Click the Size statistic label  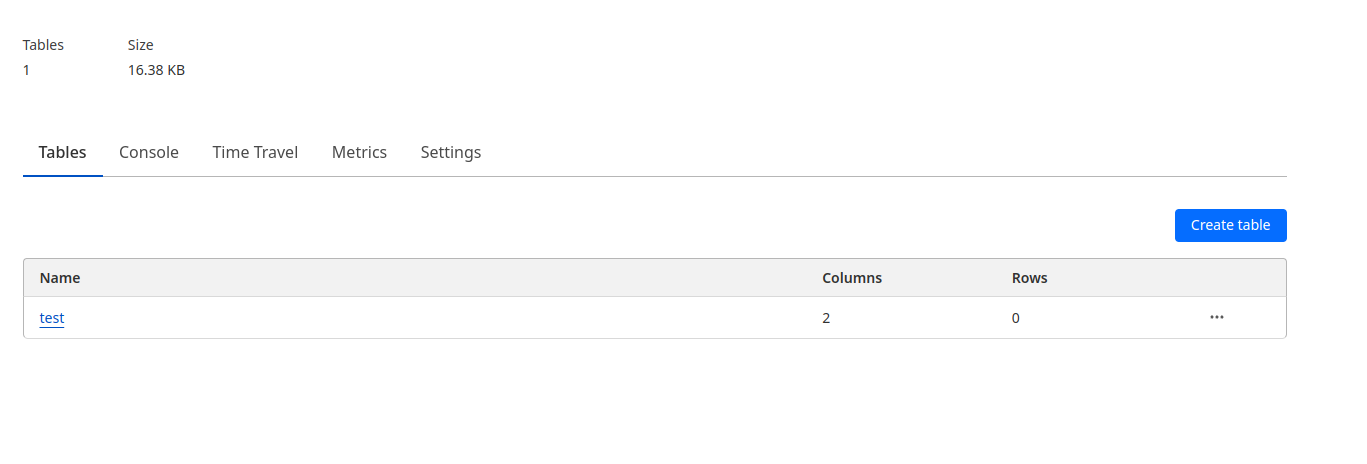click(141, 45)
